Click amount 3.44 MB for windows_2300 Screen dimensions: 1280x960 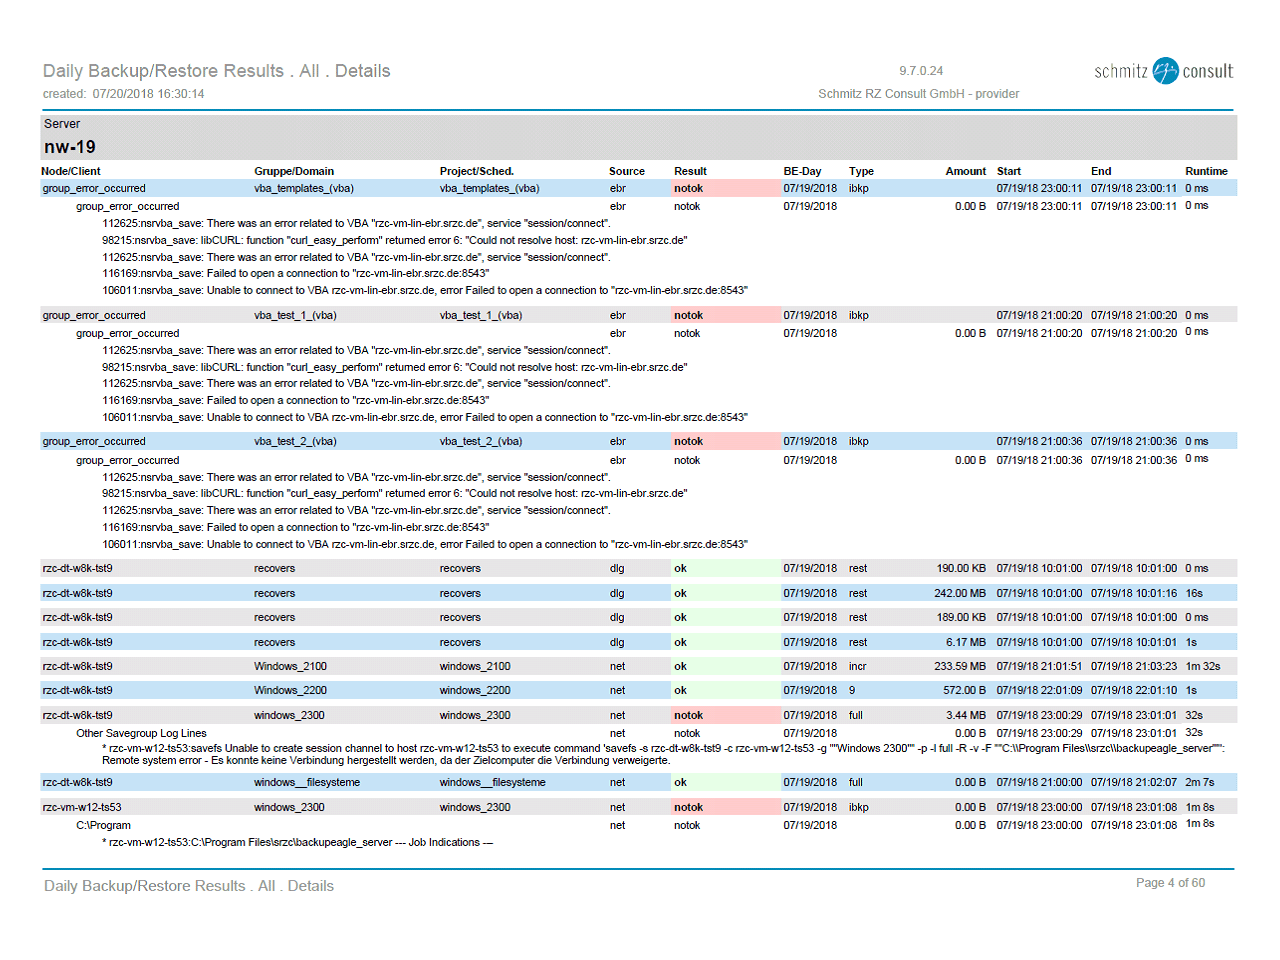966,715
